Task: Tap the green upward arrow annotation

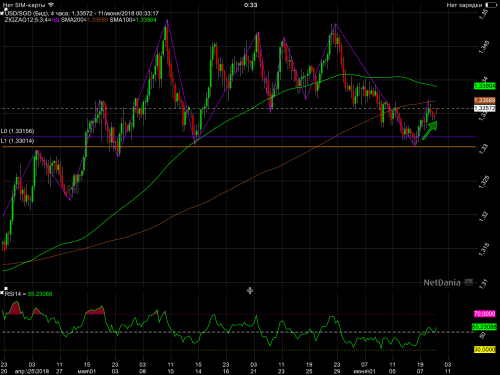Action: pos(430,130)
